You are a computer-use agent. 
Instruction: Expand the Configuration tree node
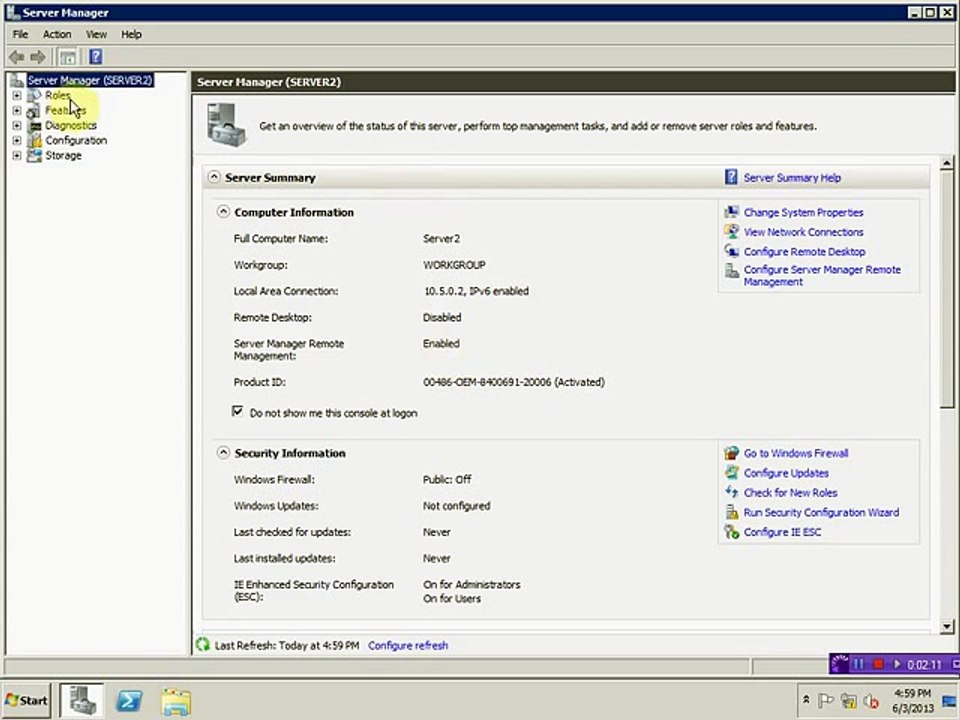[x=17, y=141]
